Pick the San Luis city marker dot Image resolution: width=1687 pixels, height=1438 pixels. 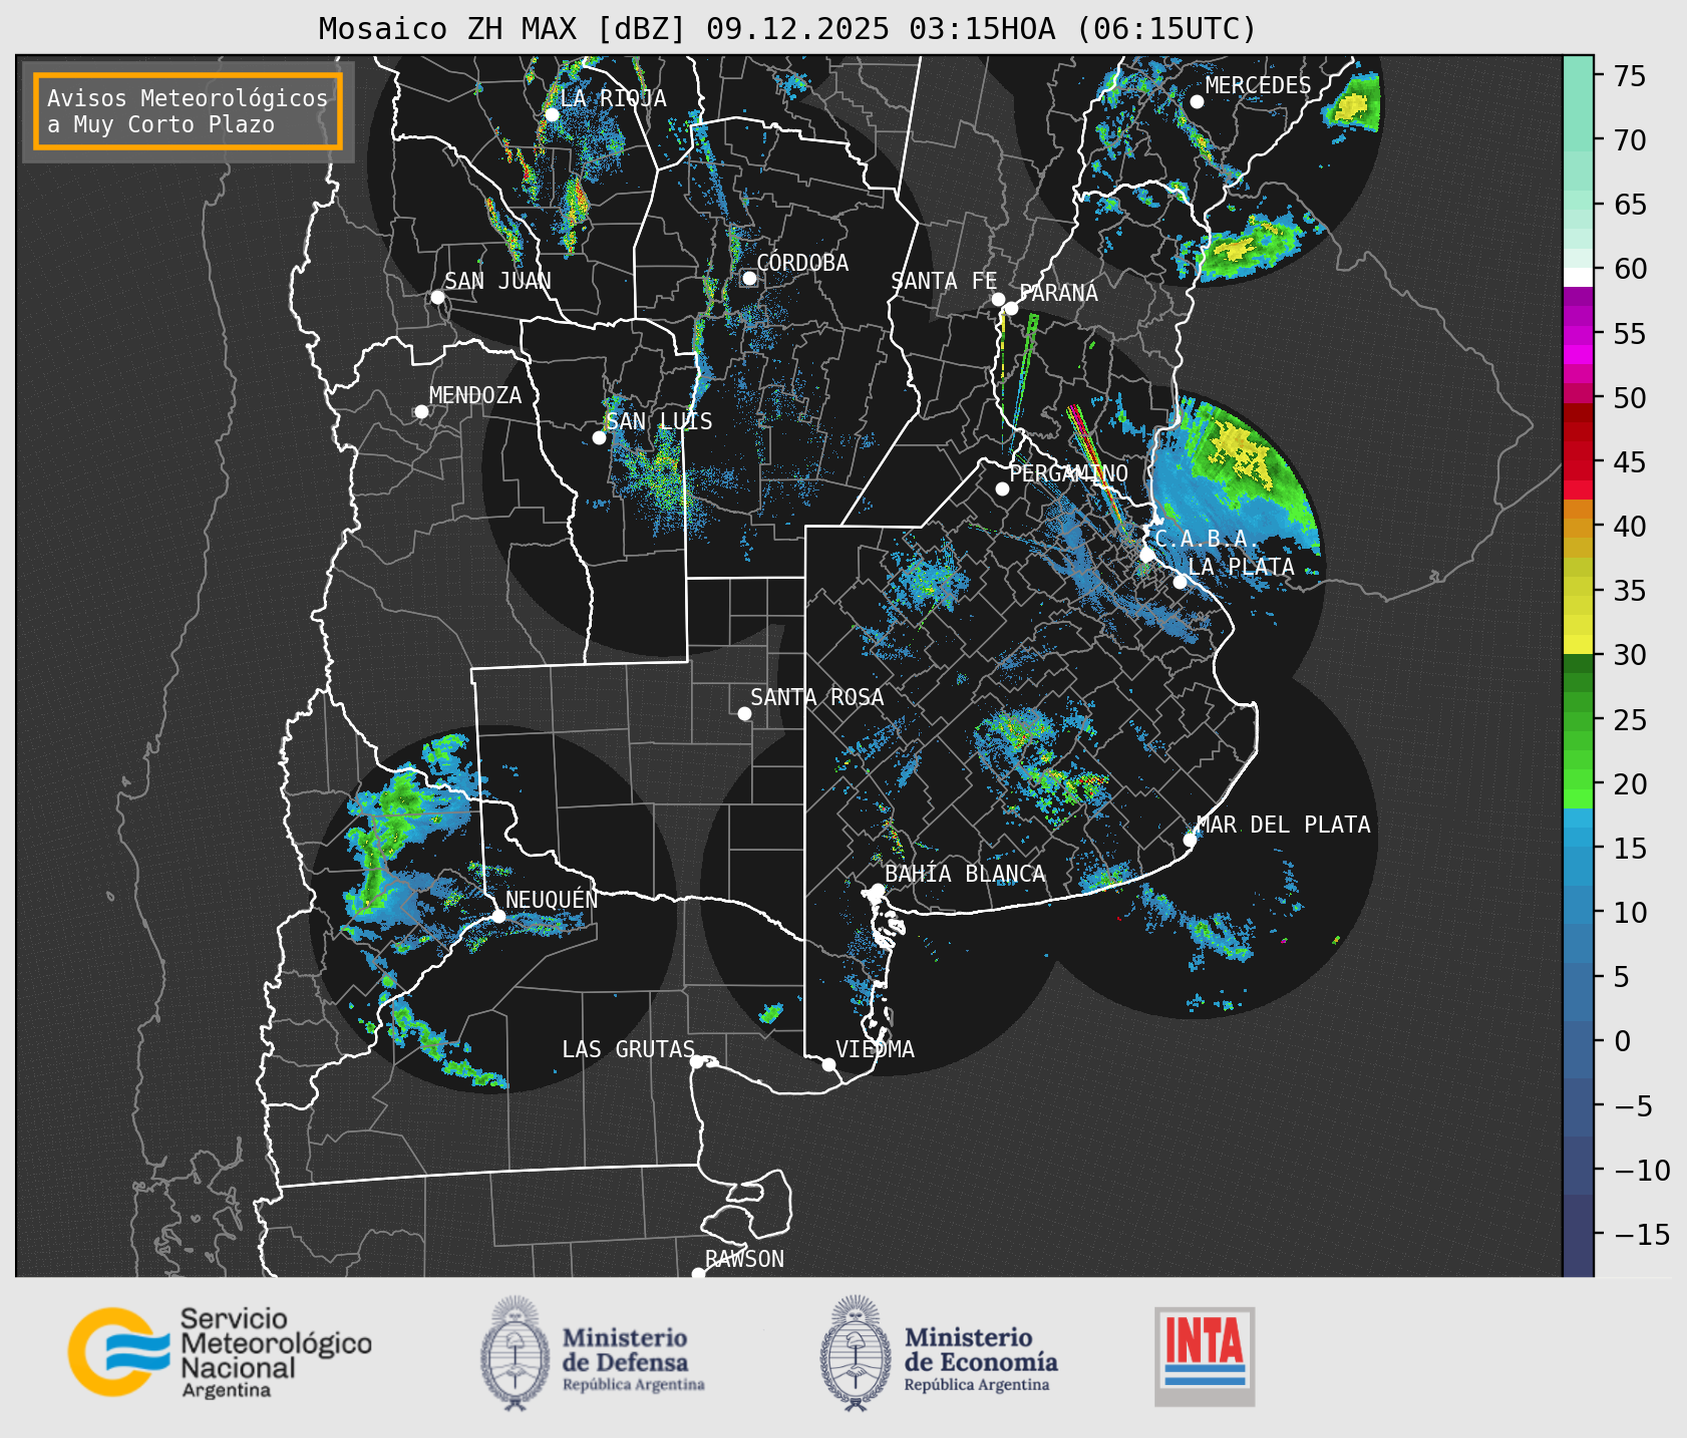coord(599,438)
